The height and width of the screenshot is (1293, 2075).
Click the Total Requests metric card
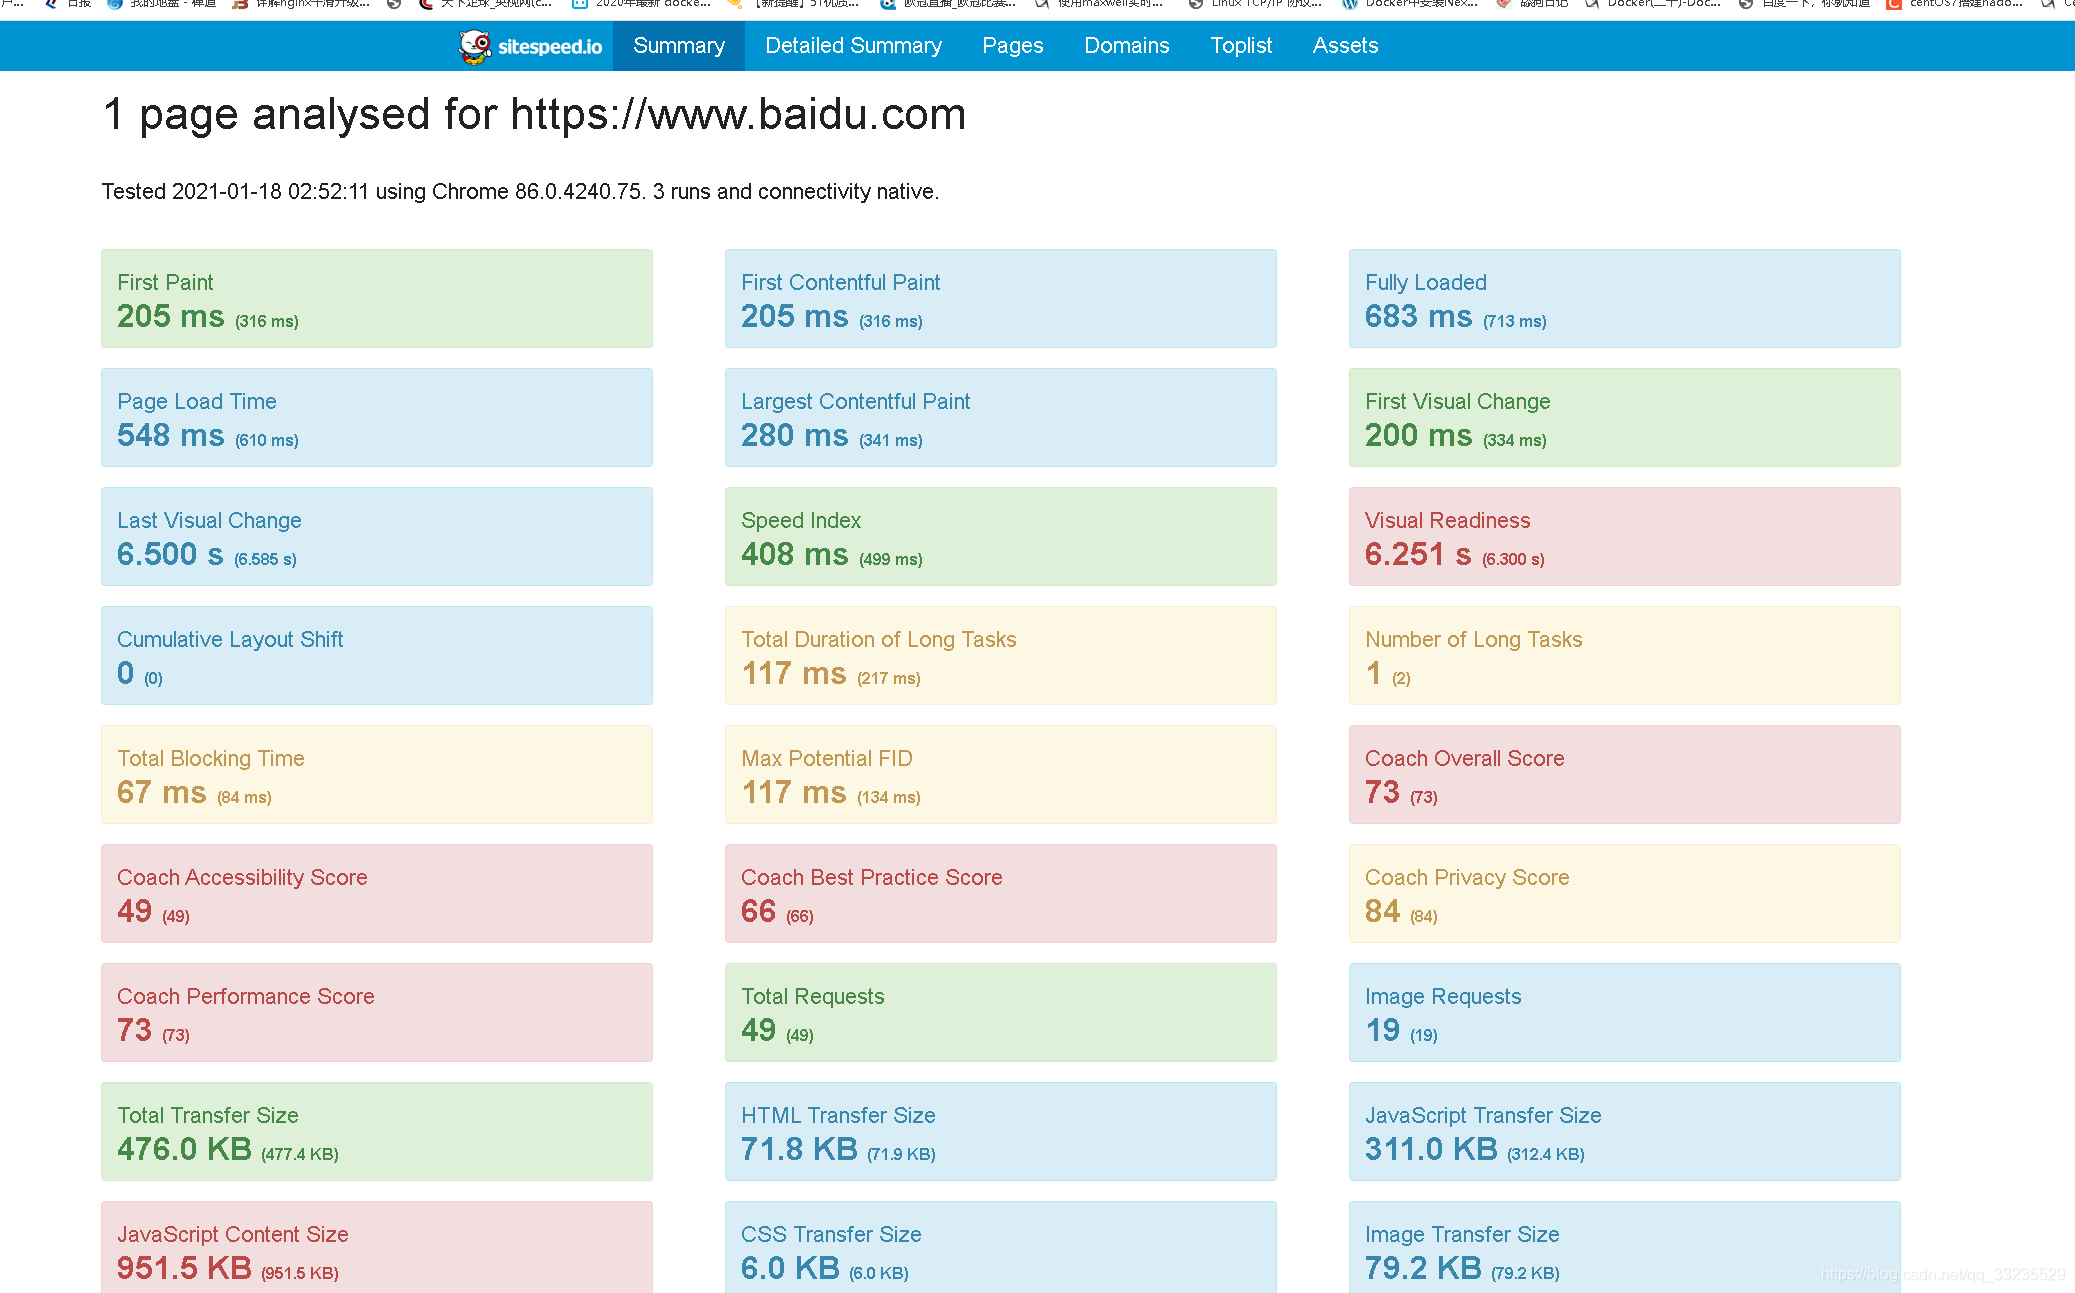tap(1000, 1013)
